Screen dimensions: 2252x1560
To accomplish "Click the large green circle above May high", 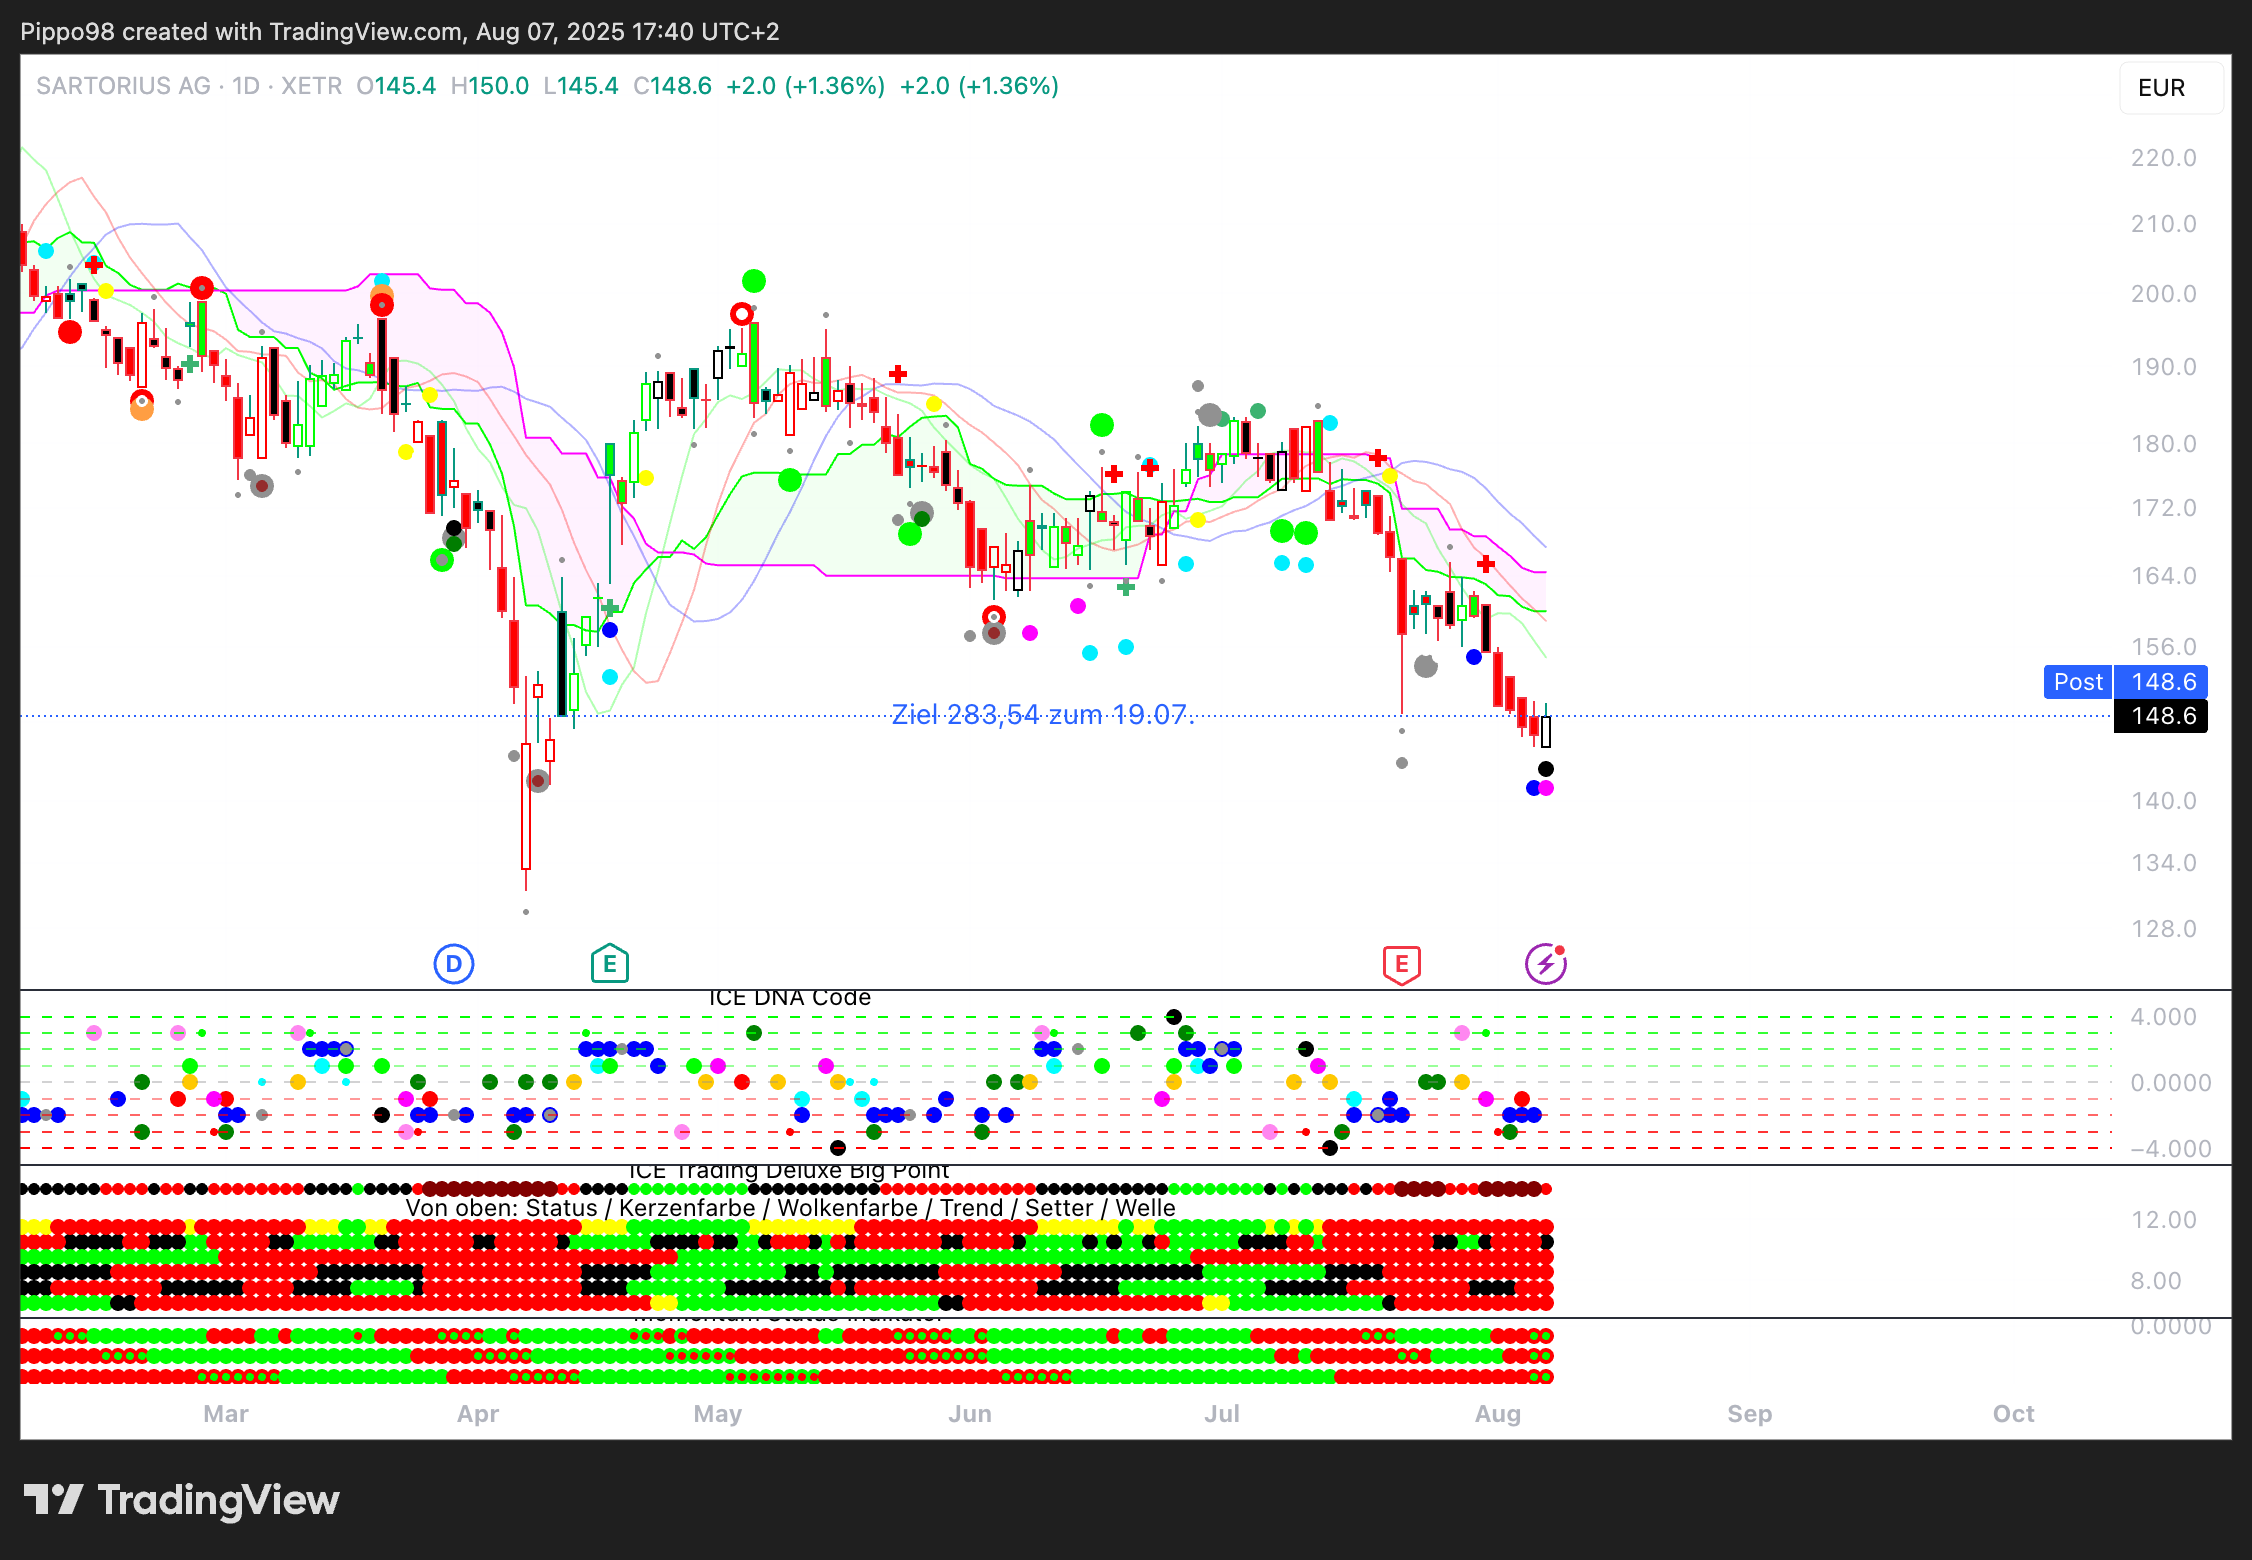I will pos(754,281).
